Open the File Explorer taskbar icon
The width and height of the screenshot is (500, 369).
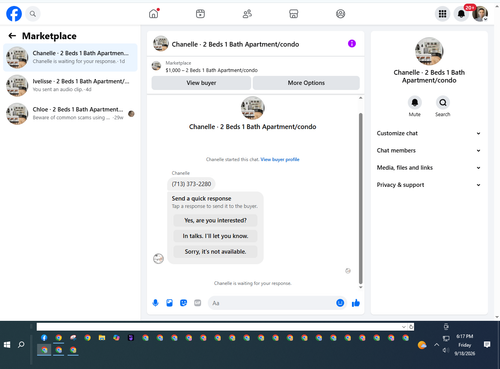click(x=102, y=338)
